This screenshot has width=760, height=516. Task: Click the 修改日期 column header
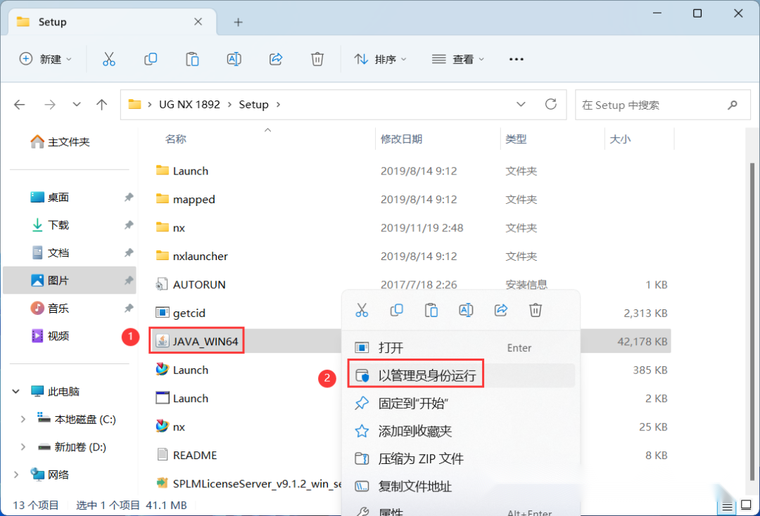pos(401,139)
